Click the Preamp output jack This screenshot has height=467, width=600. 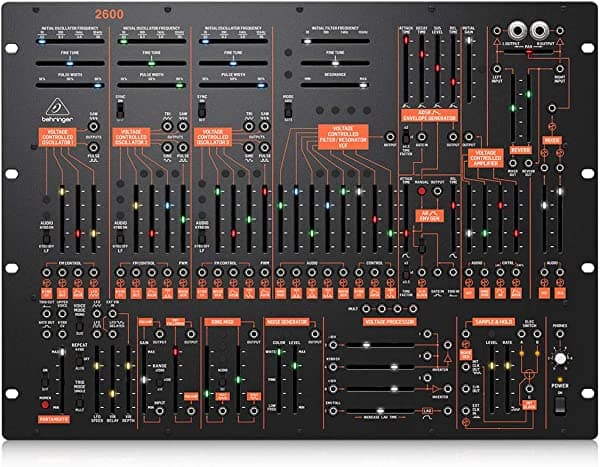click(159, 334)
